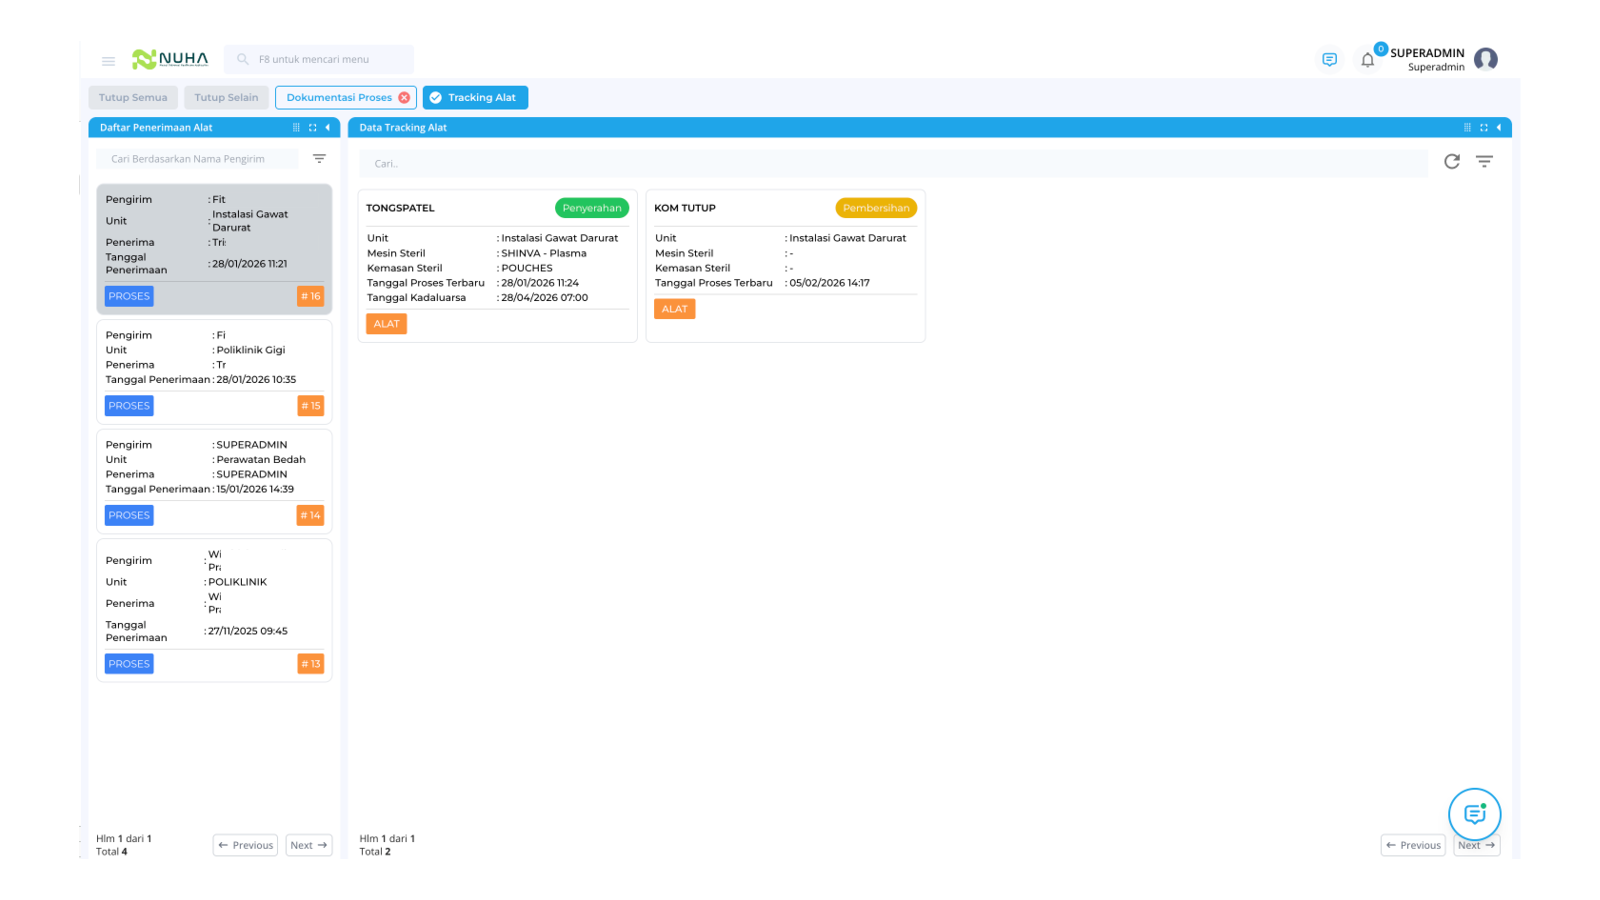1600x900 pixels.
Task: Click PROSES on receipt #13
Action: (x=129, y=664)
